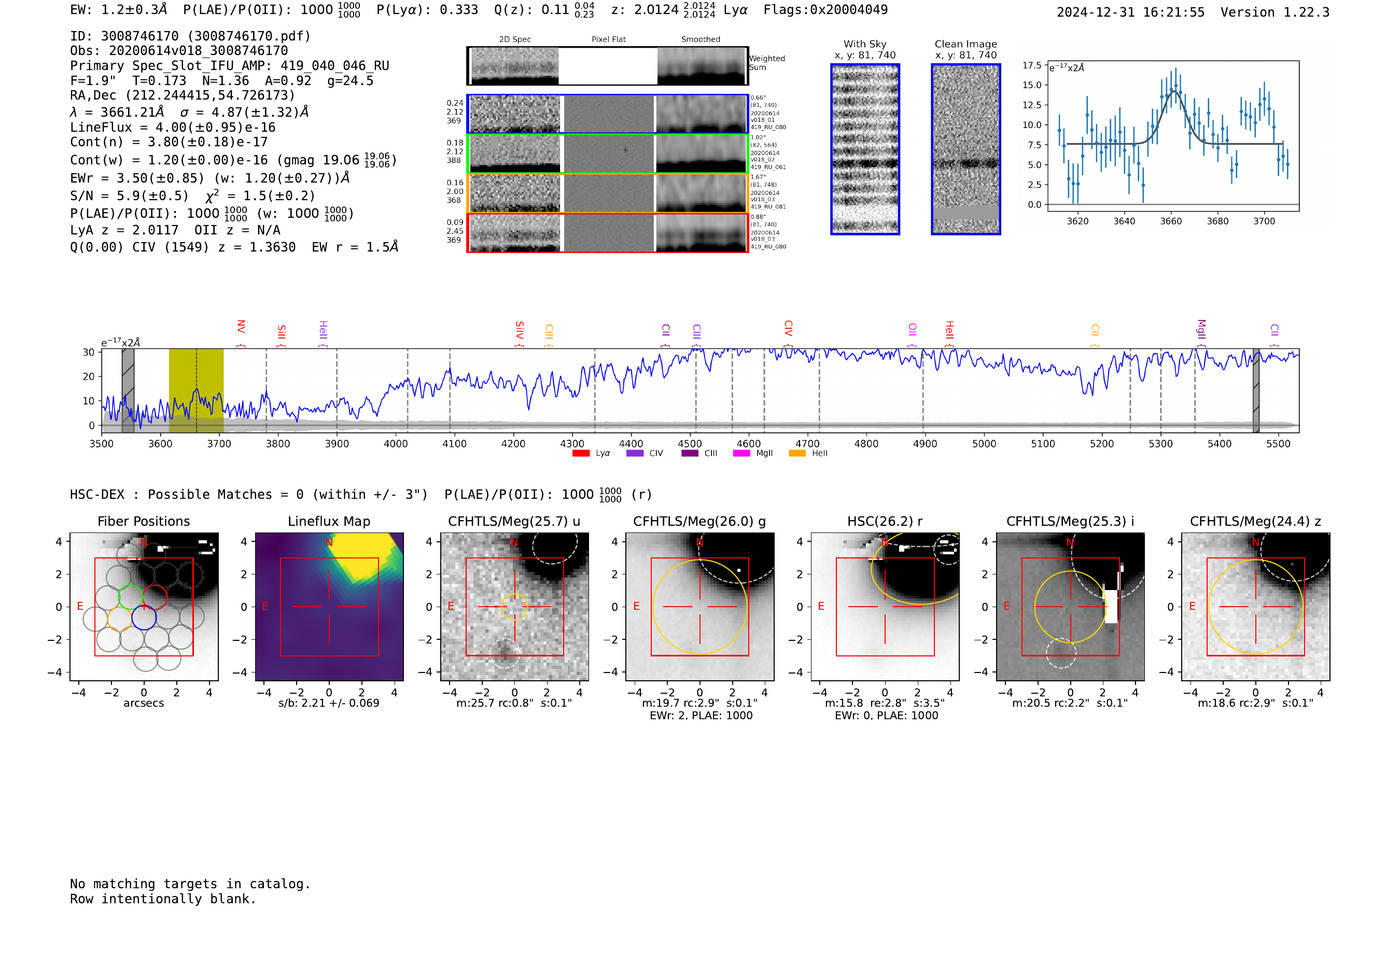1400x953 pixels.
Task: Click the MgII magenta legend swatch
Action: tap(741, 453)
